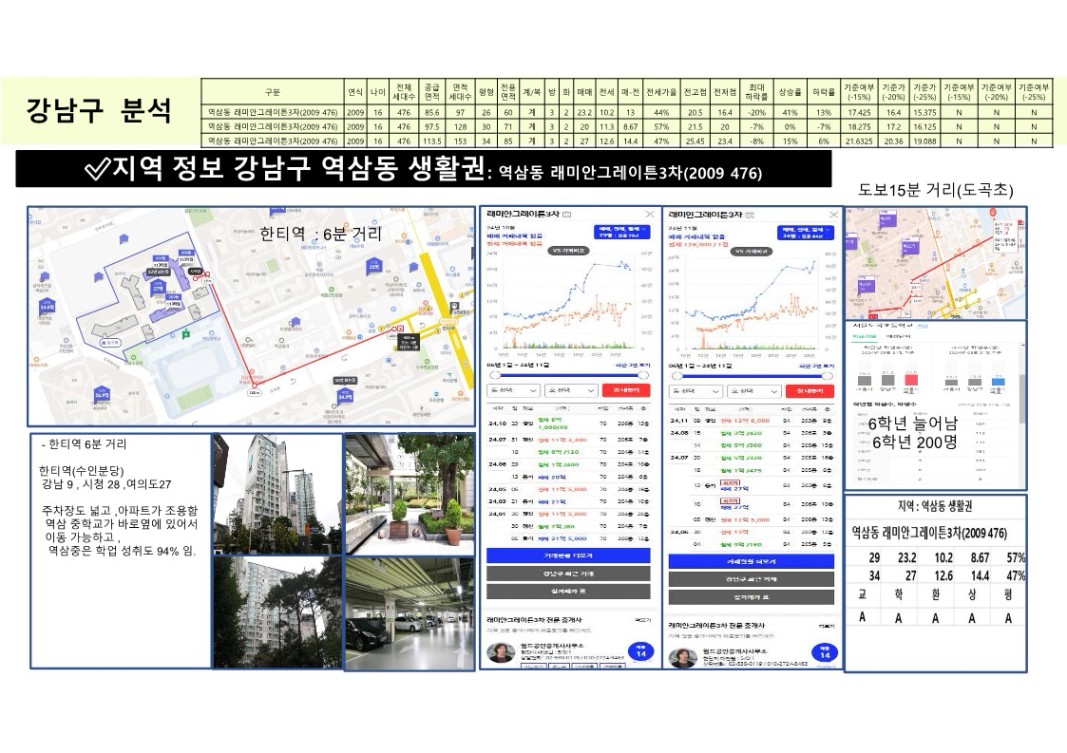
Task: Open blue deal-type dropdown in left panel
Action: 621,232
